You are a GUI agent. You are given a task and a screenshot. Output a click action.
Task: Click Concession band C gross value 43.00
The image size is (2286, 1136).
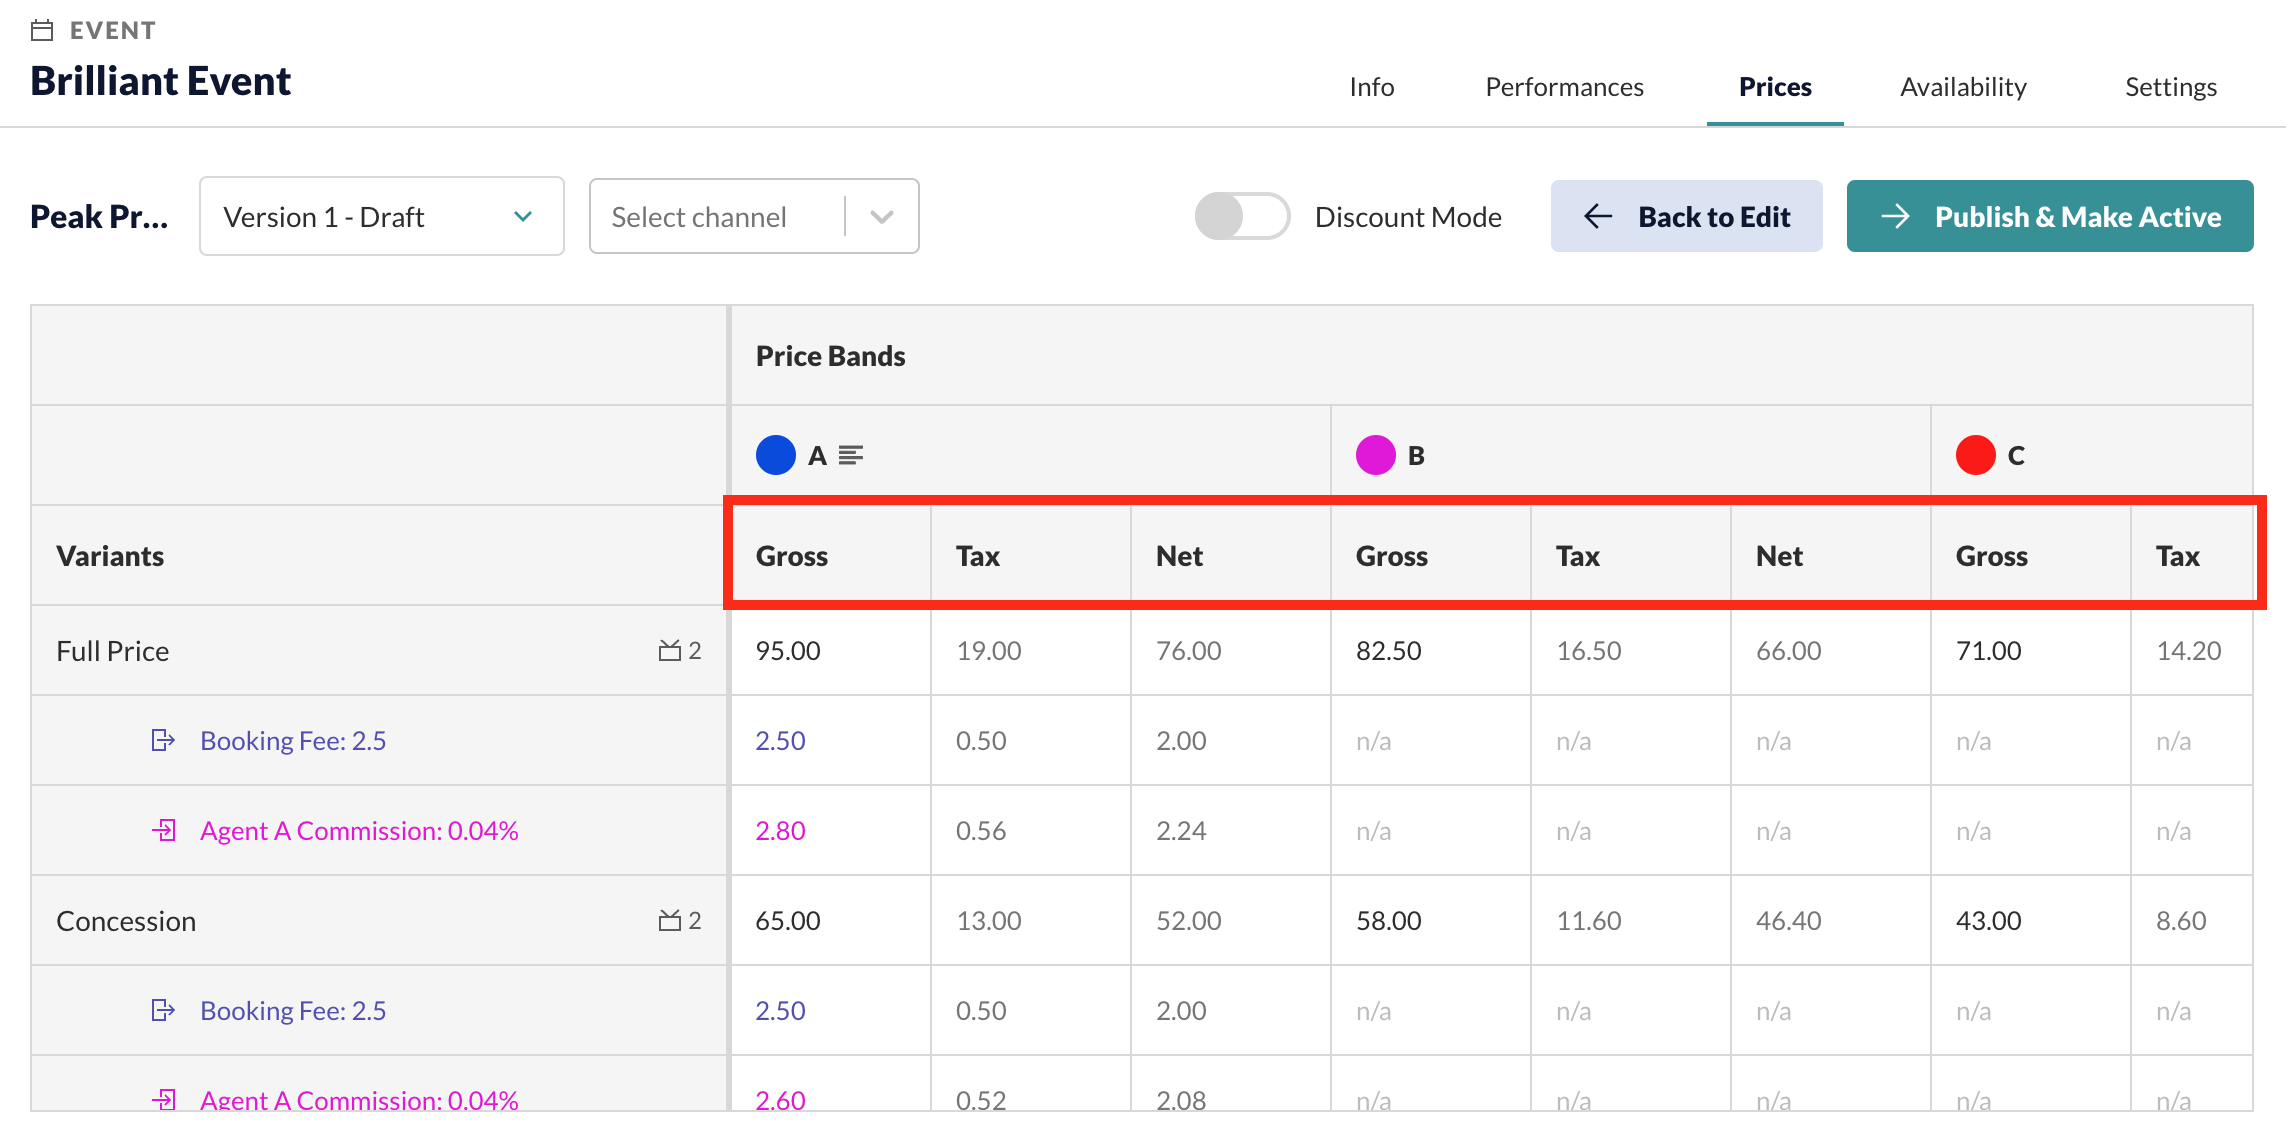point(1988,921)
